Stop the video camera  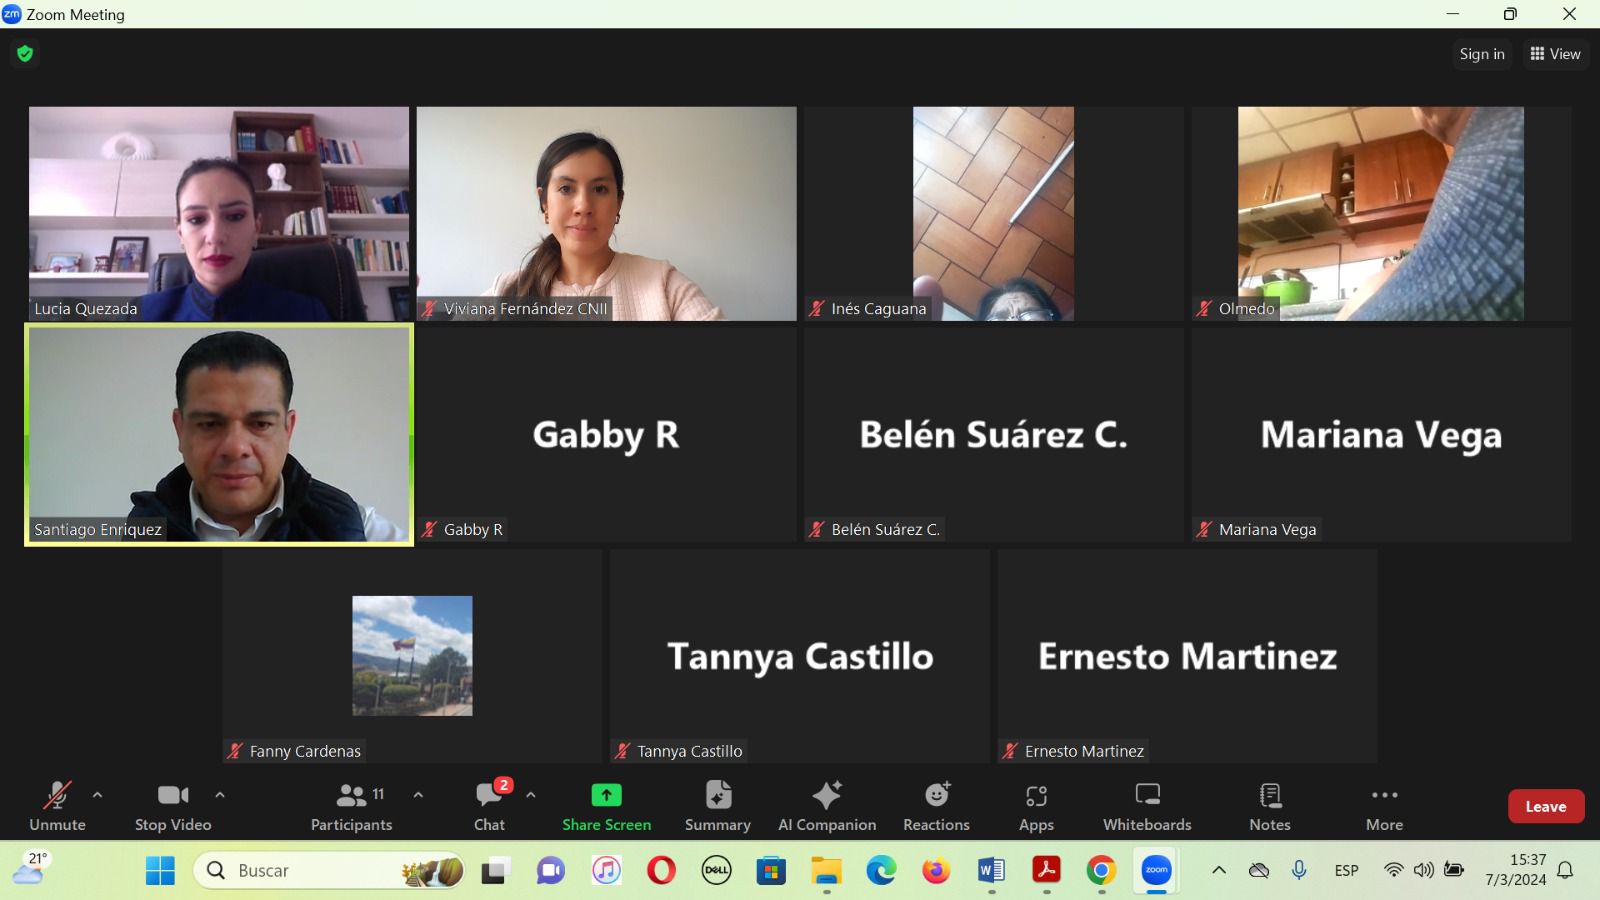click(173, 806)
